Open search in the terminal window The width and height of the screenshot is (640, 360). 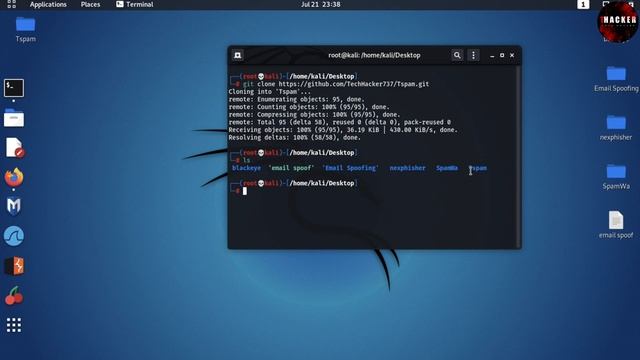point(457,55)
